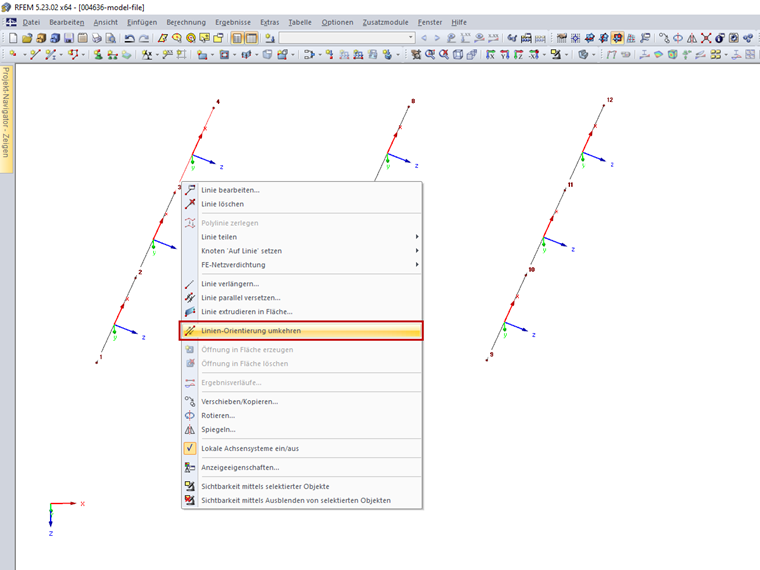760x570 pixels.
Task: Click the Mirror toolbar icon
Action: 692,38
